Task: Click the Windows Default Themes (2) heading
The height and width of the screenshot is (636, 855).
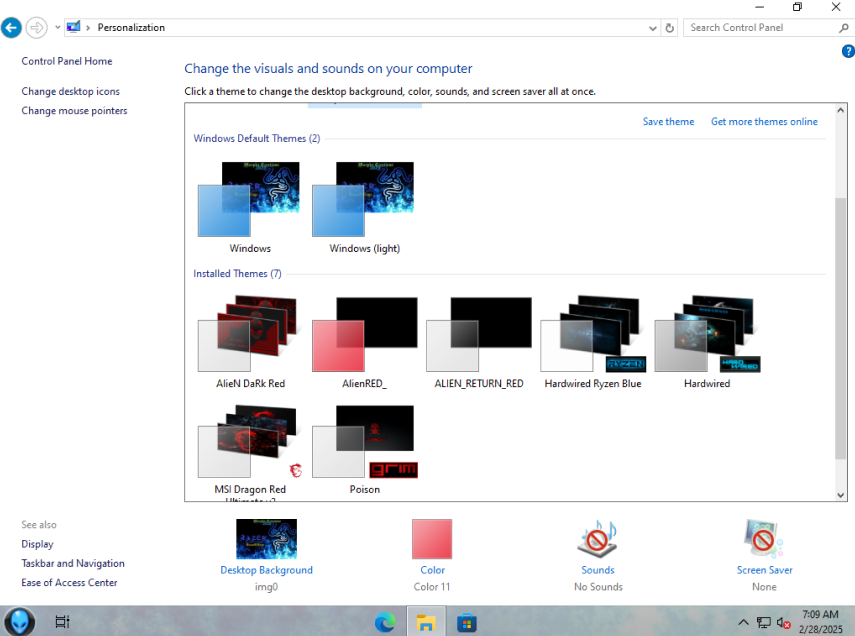Action: [257, 138]
